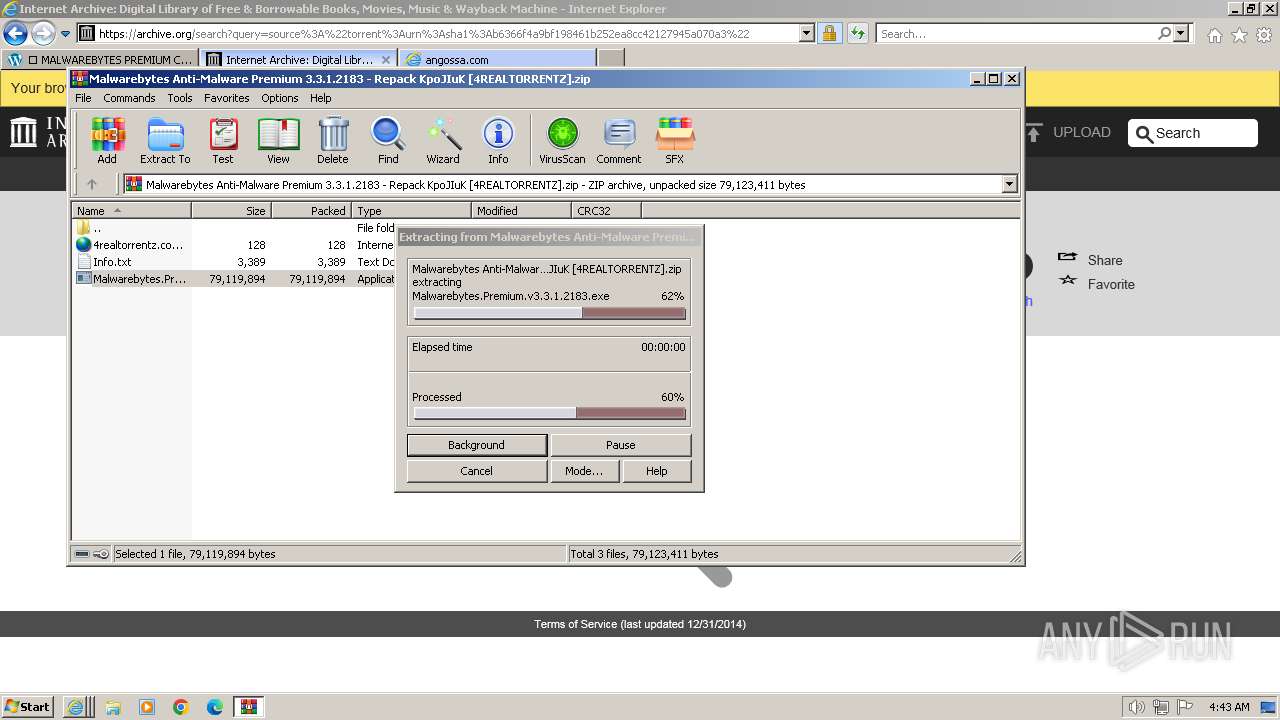Click the Favorite link on archive page
This screenshot has height=720, width=1280.
[1097, 284]
